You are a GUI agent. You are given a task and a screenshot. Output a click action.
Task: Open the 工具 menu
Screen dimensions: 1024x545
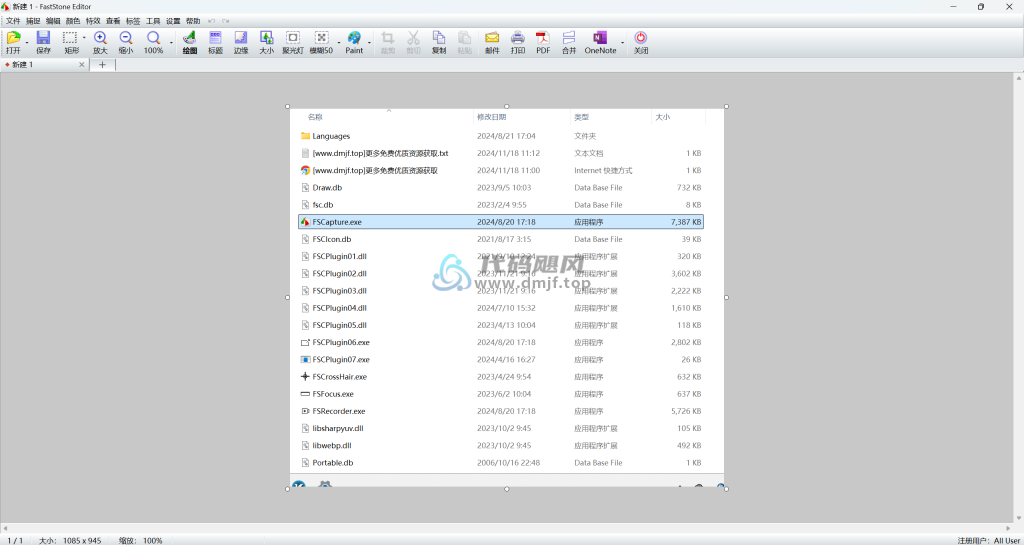tap(153, 22)
